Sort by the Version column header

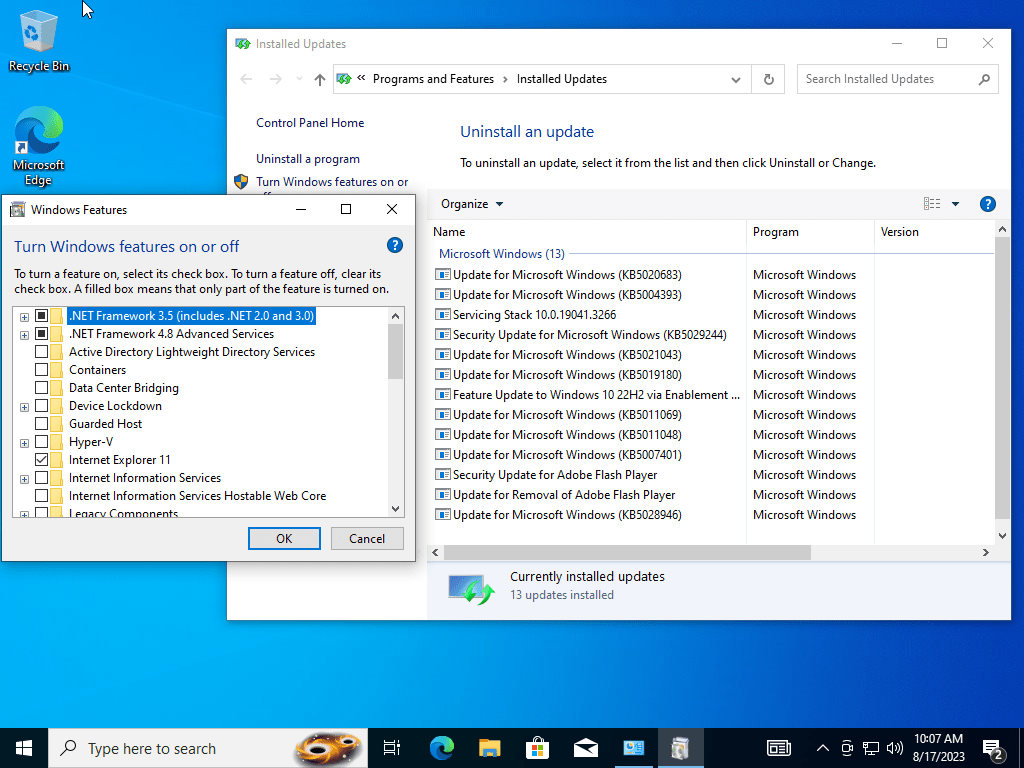(x=933, y=232)
